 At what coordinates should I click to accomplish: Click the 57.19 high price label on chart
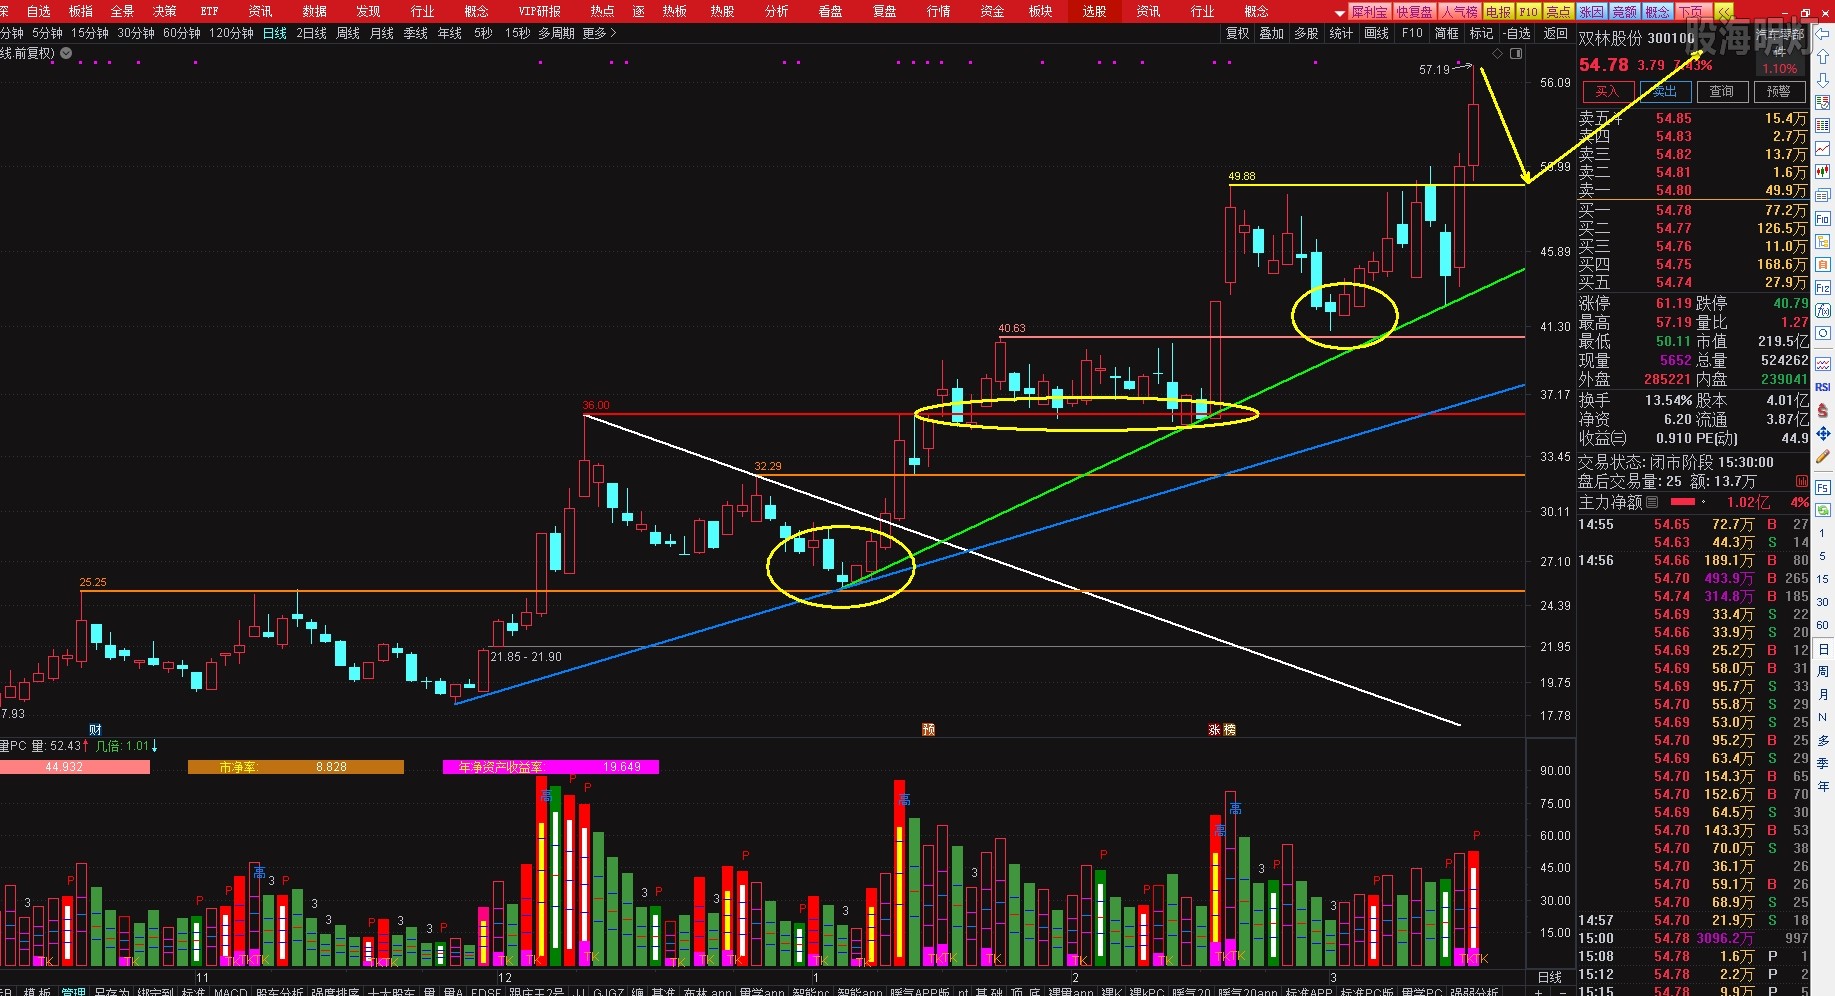click(1434, 69)
